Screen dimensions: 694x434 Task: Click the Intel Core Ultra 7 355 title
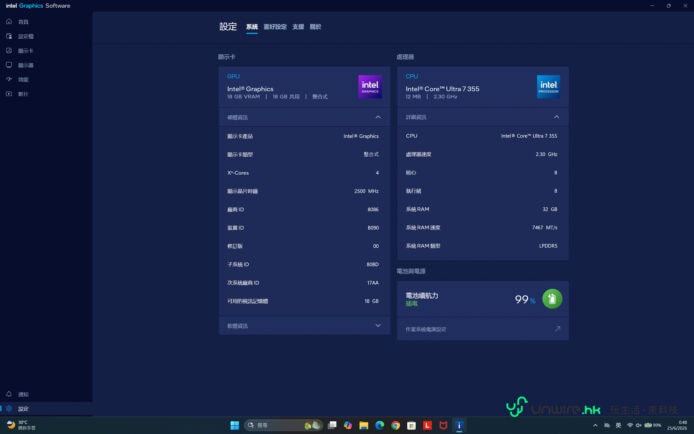coord(442,89)
